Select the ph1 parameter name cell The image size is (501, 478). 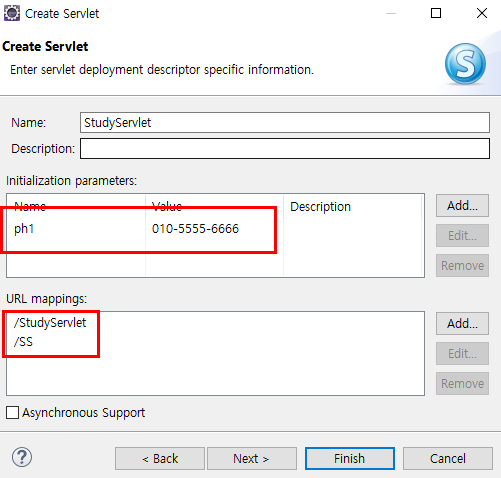click(24, 229)
